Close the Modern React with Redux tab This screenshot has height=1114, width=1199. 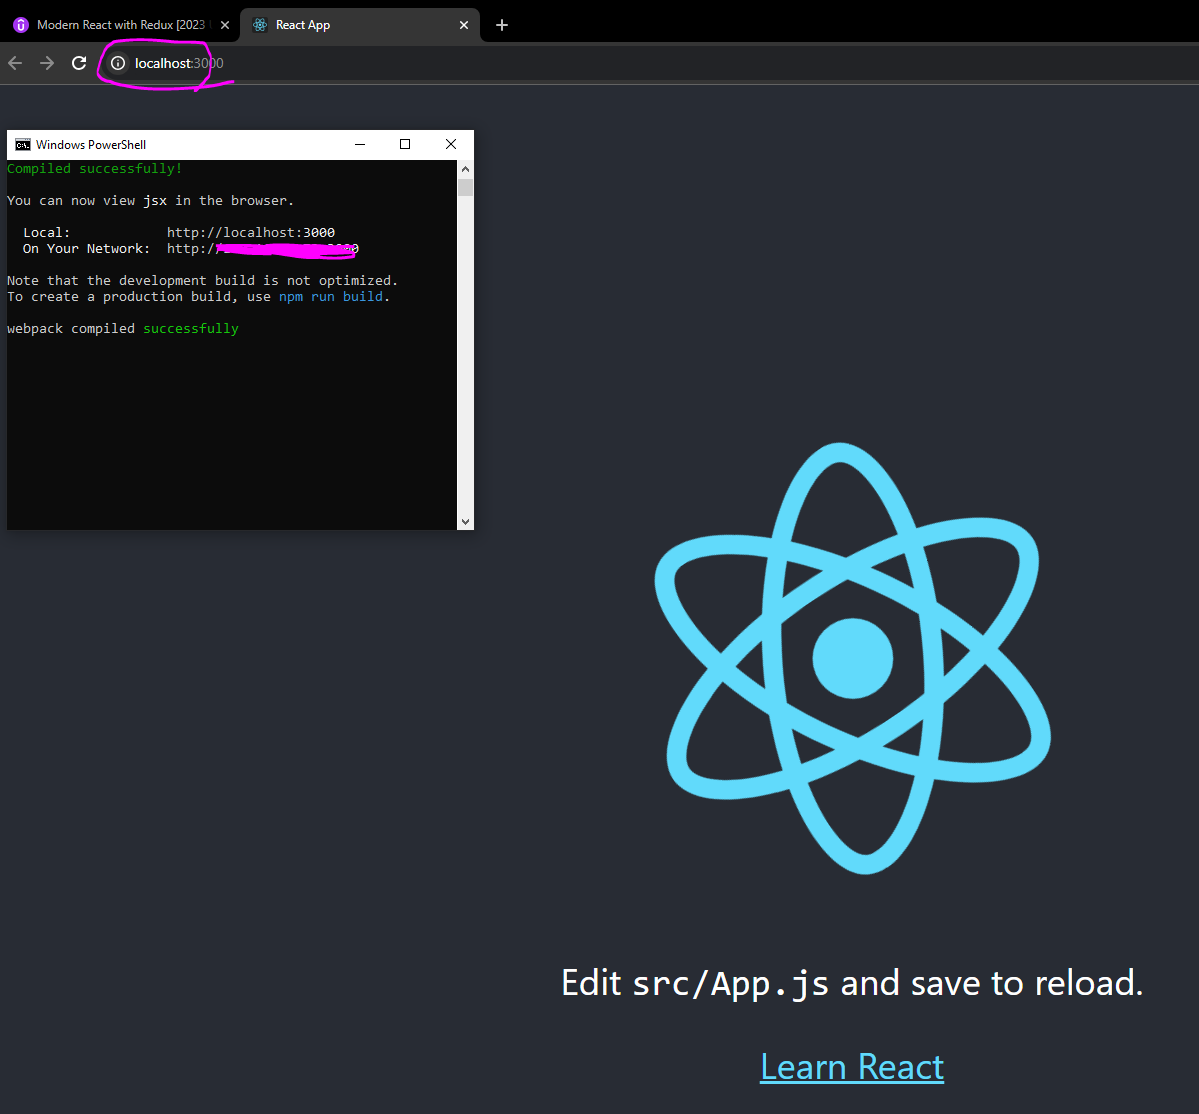[225, 25]
